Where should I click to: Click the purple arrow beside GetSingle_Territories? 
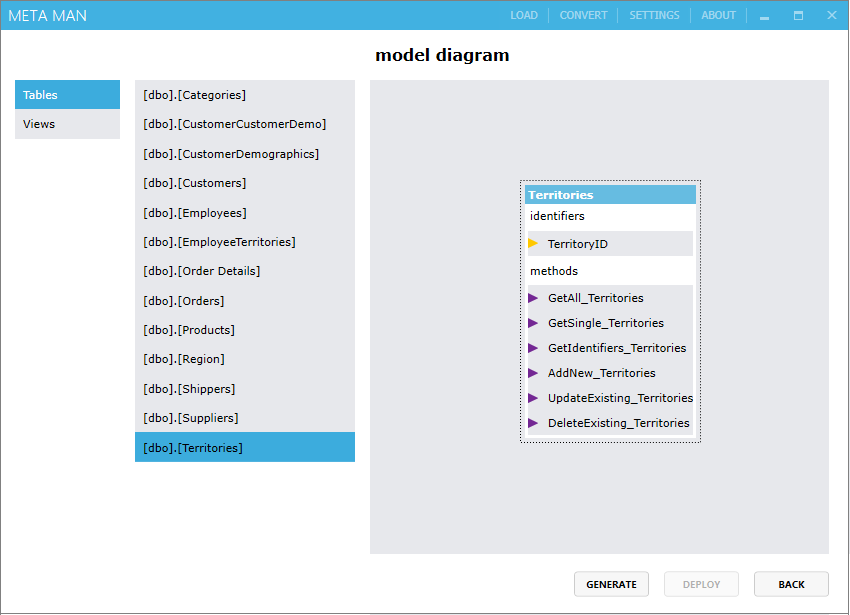click(x=532, y=322)
